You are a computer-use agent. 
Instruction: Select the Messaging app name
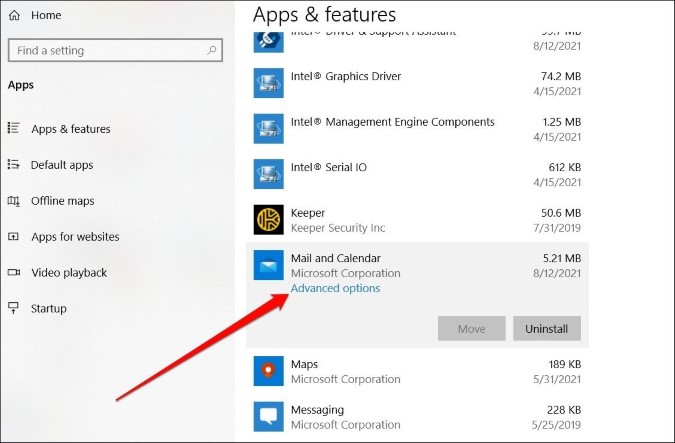317,410
